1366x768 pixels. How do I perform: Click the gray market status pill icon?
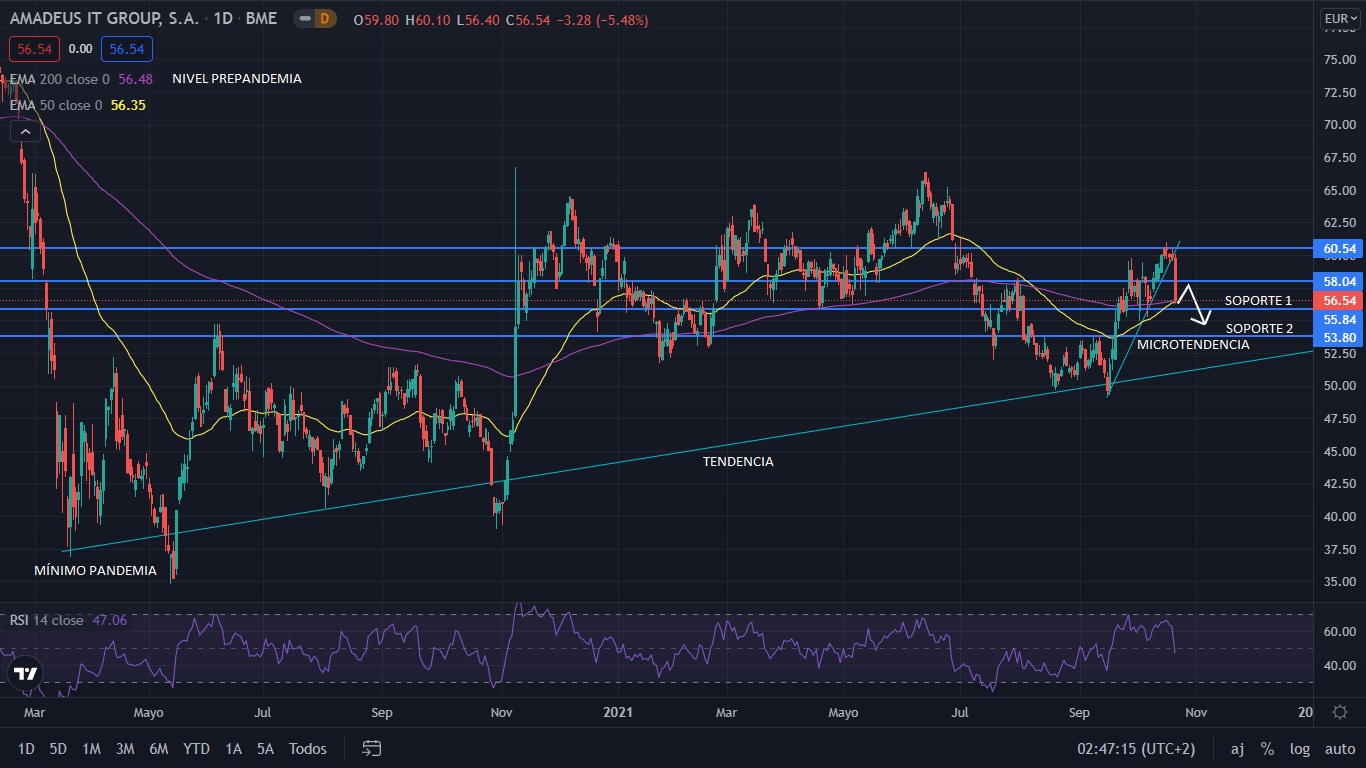pos(304,19)
